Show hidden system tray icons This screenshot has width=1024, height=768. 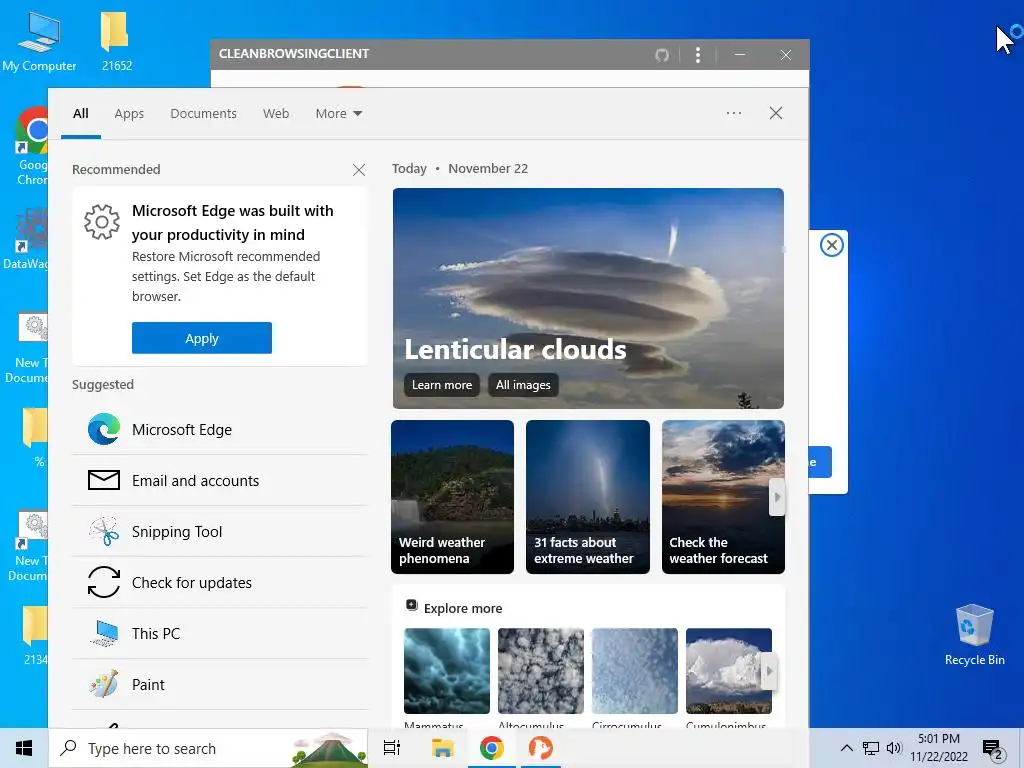click(846, 748)
